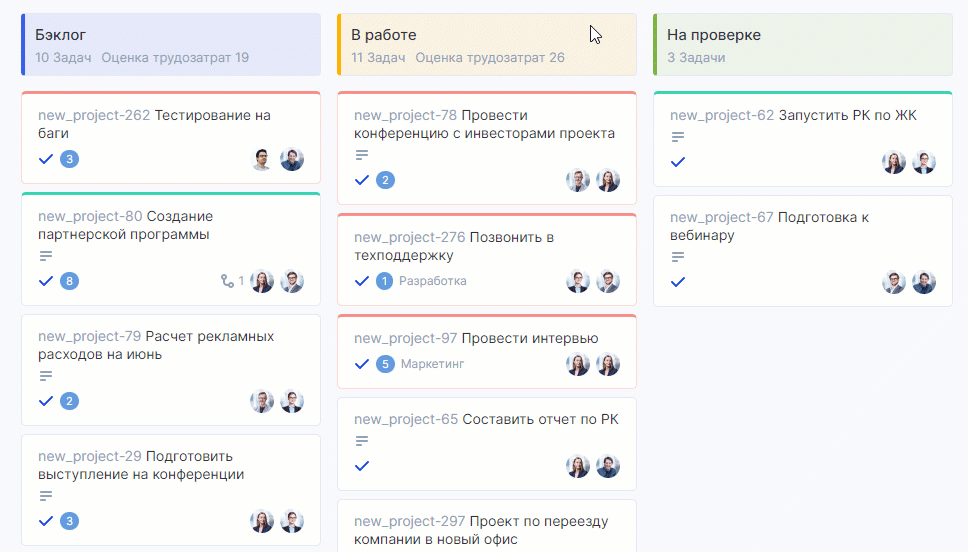
Task: Click the 11 Задач count text
Action: click(378, 58)
